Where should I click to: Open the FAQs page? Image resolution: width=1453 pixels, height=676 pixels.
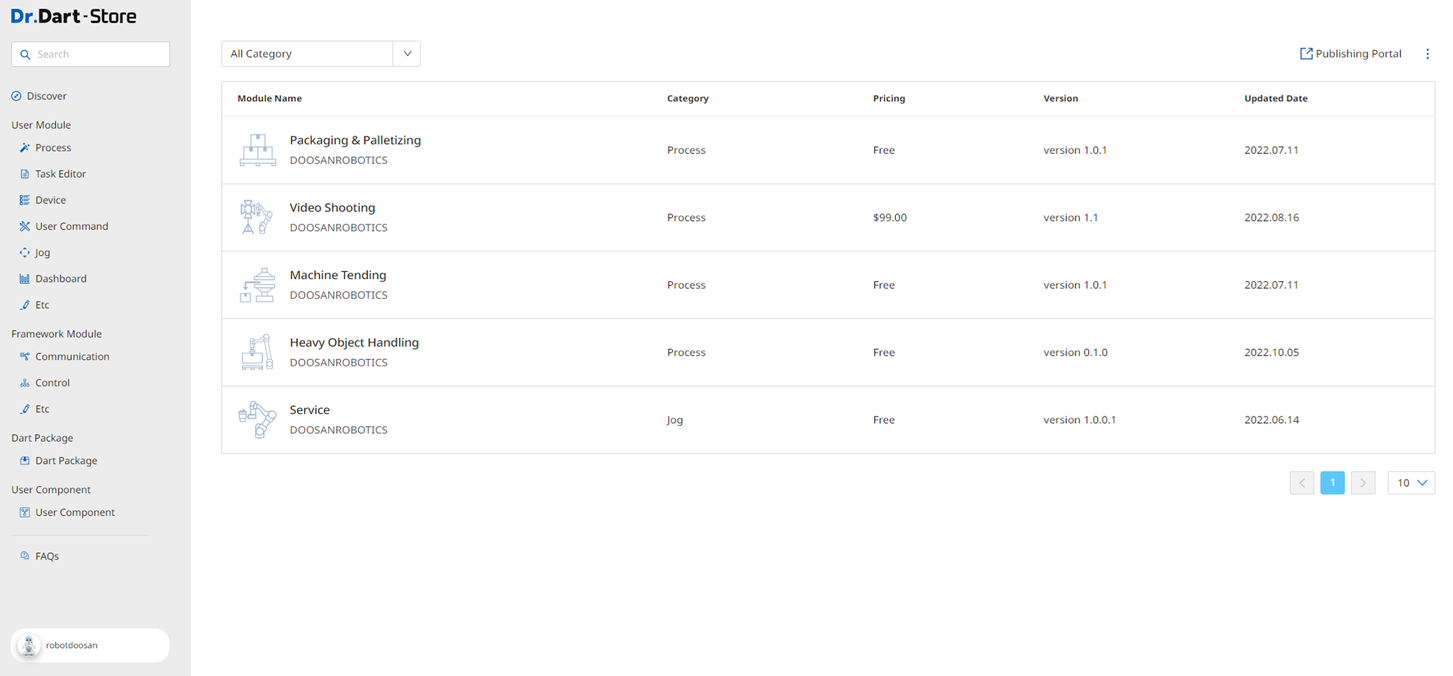click(x=46, y=556)
